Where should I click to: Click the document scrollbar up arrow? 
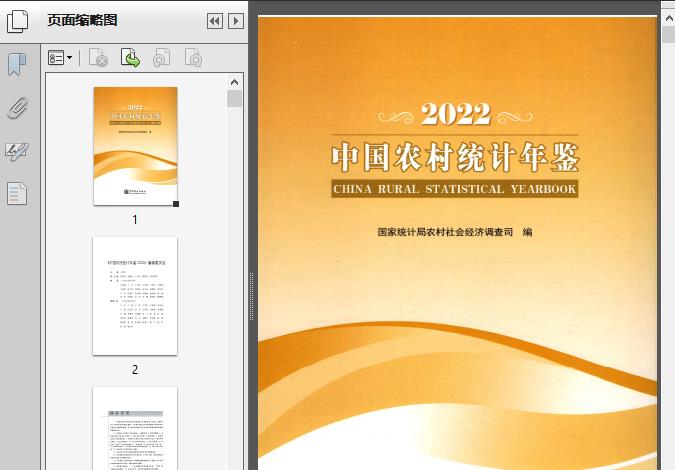669,19
